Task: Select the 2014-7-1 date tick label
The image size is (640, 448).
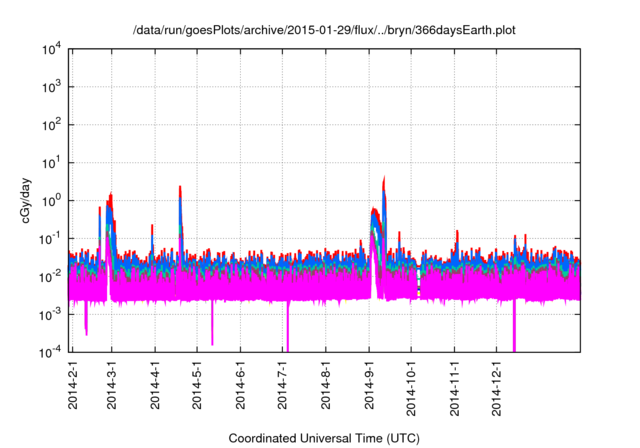Action: point(283,388)
